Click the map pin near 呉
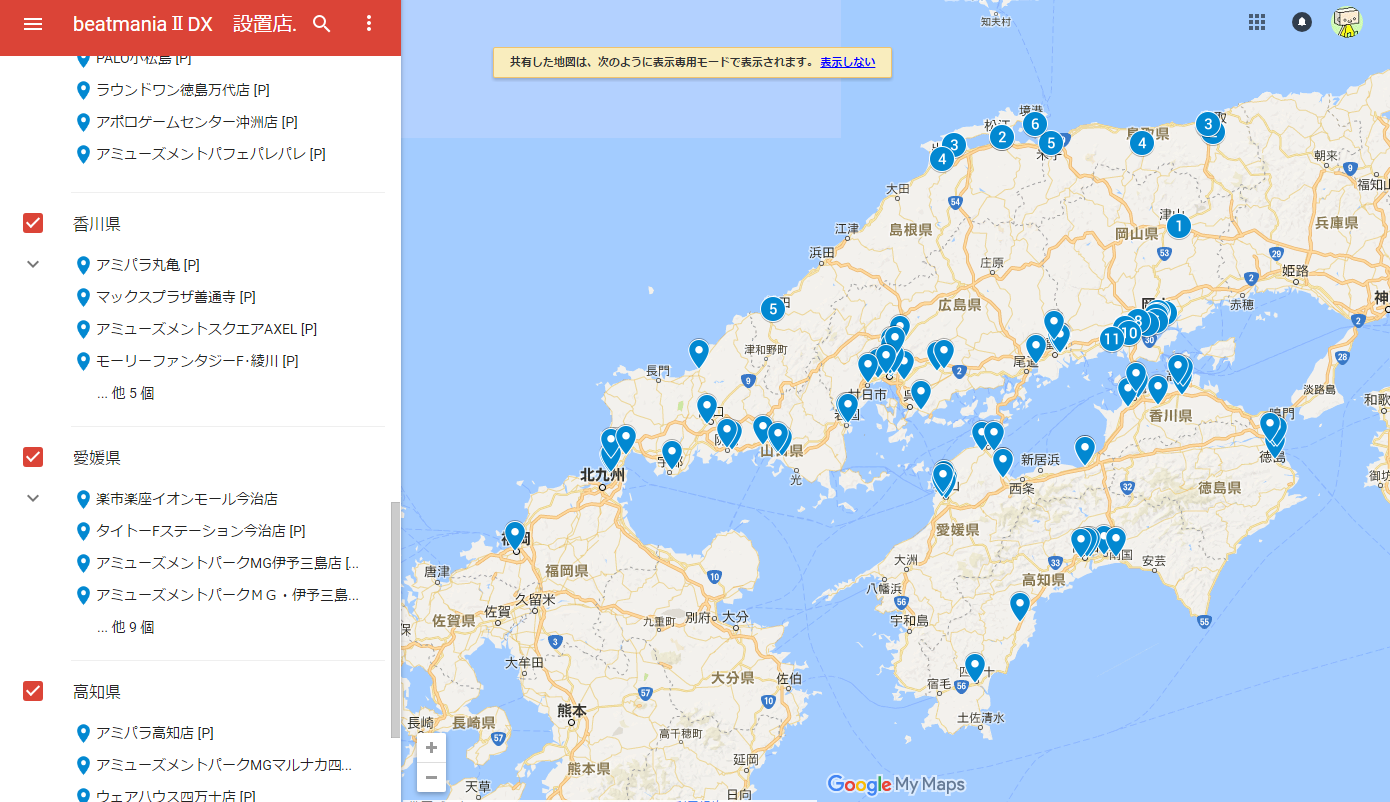This screenshot has height=802, width=1390. [x=921, y=394]
